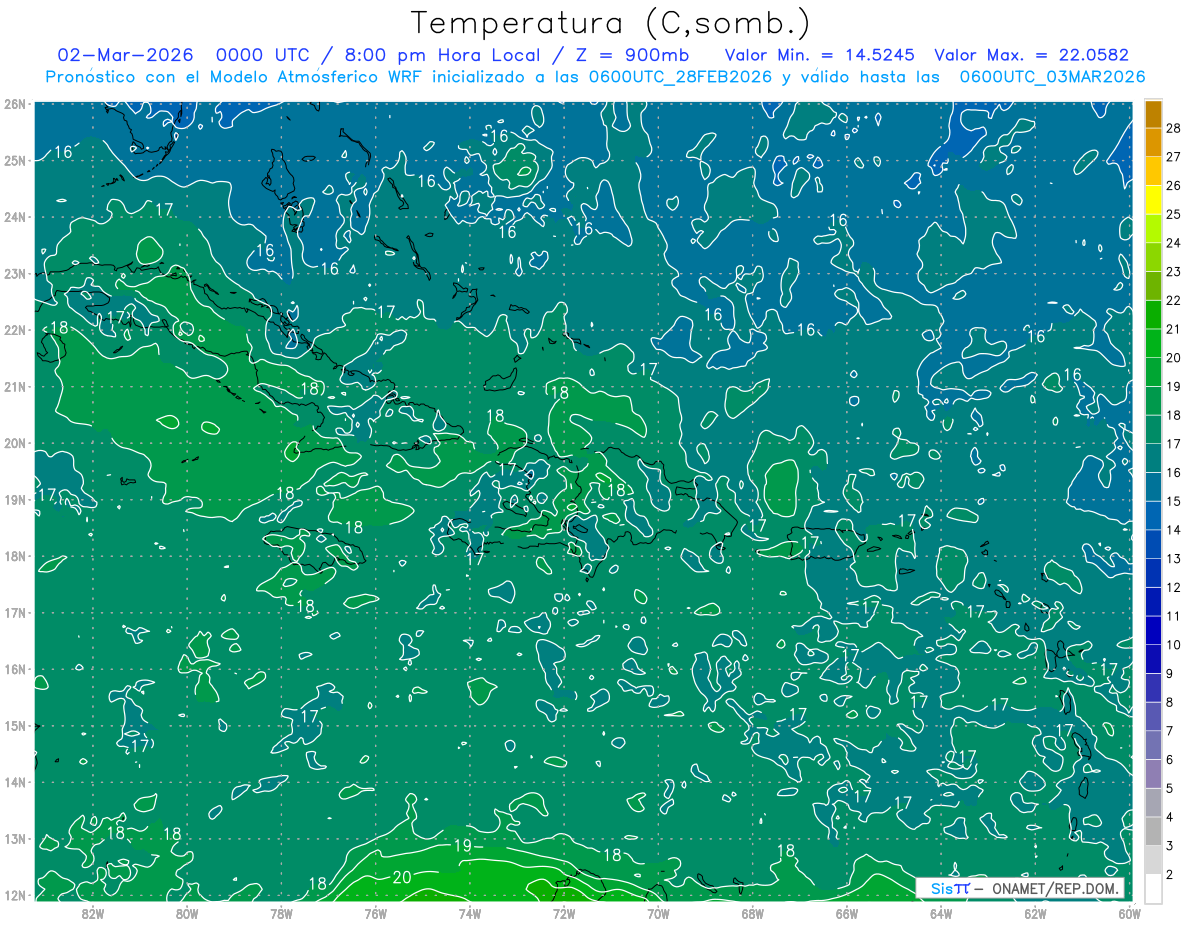This screenshot has width=1200, height=927.
Task: Click the "22N" latitude label
Action: click(14, 330)
